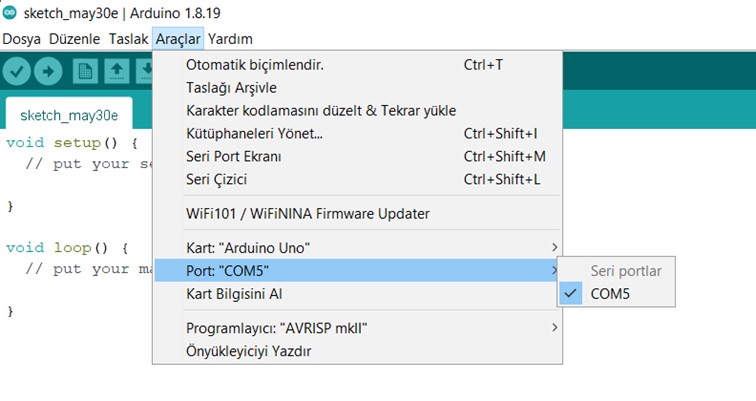Close the Araçlar menu

pos(178,39)
